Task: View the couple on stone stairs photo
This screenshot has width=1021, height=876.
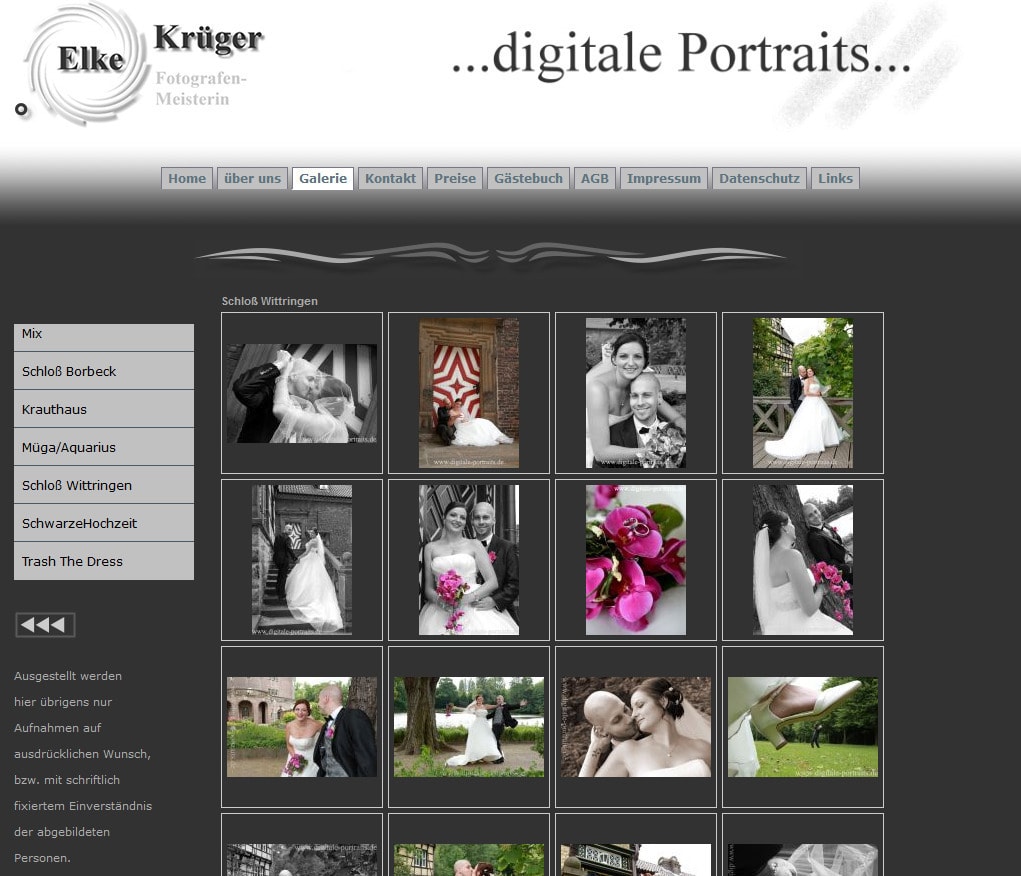Action: (302, 560)
